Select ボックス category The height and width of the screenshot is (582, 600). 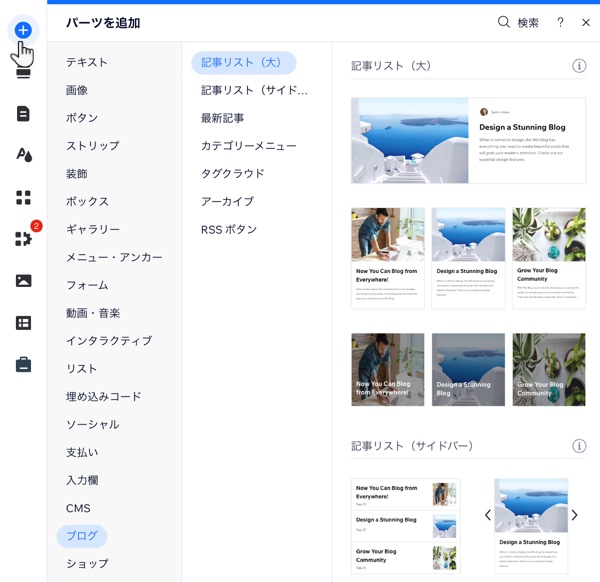click(87, 201)
